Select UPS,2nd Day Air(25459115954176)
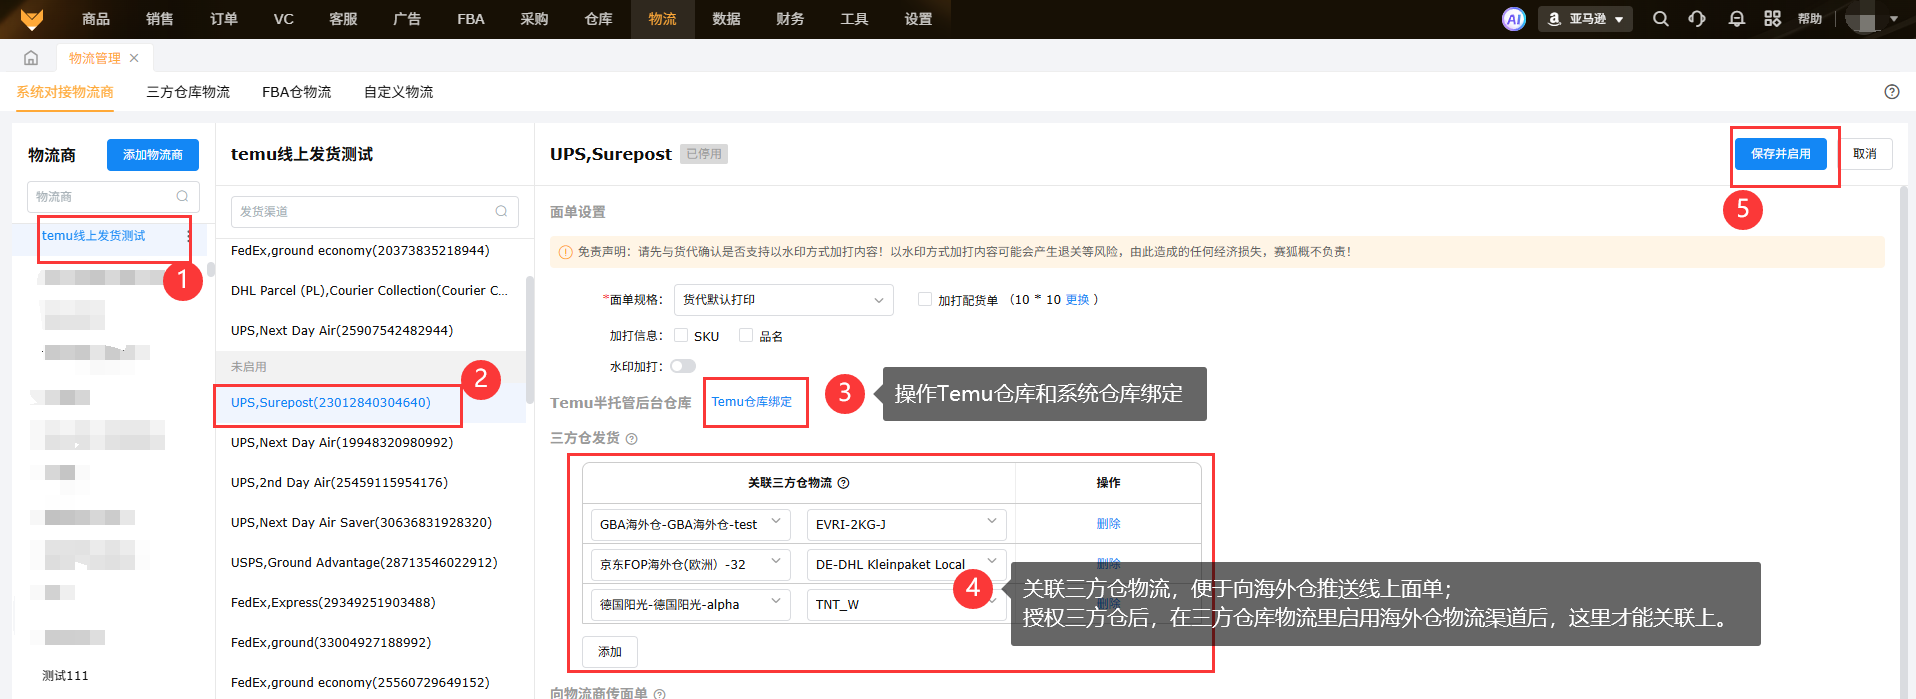 pyautogui.click(x=339, y=483)
